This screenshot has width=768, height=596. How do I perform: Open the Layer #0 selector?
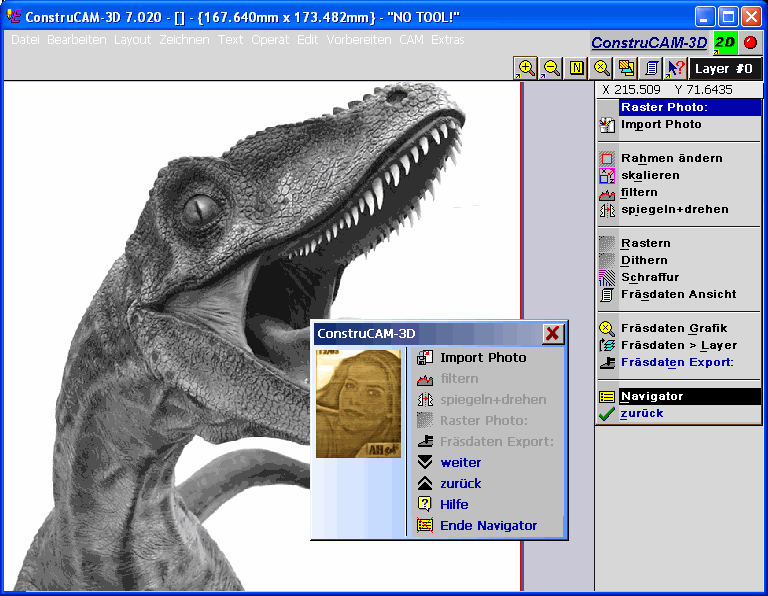pyautogui.click(x=725, y=69)
